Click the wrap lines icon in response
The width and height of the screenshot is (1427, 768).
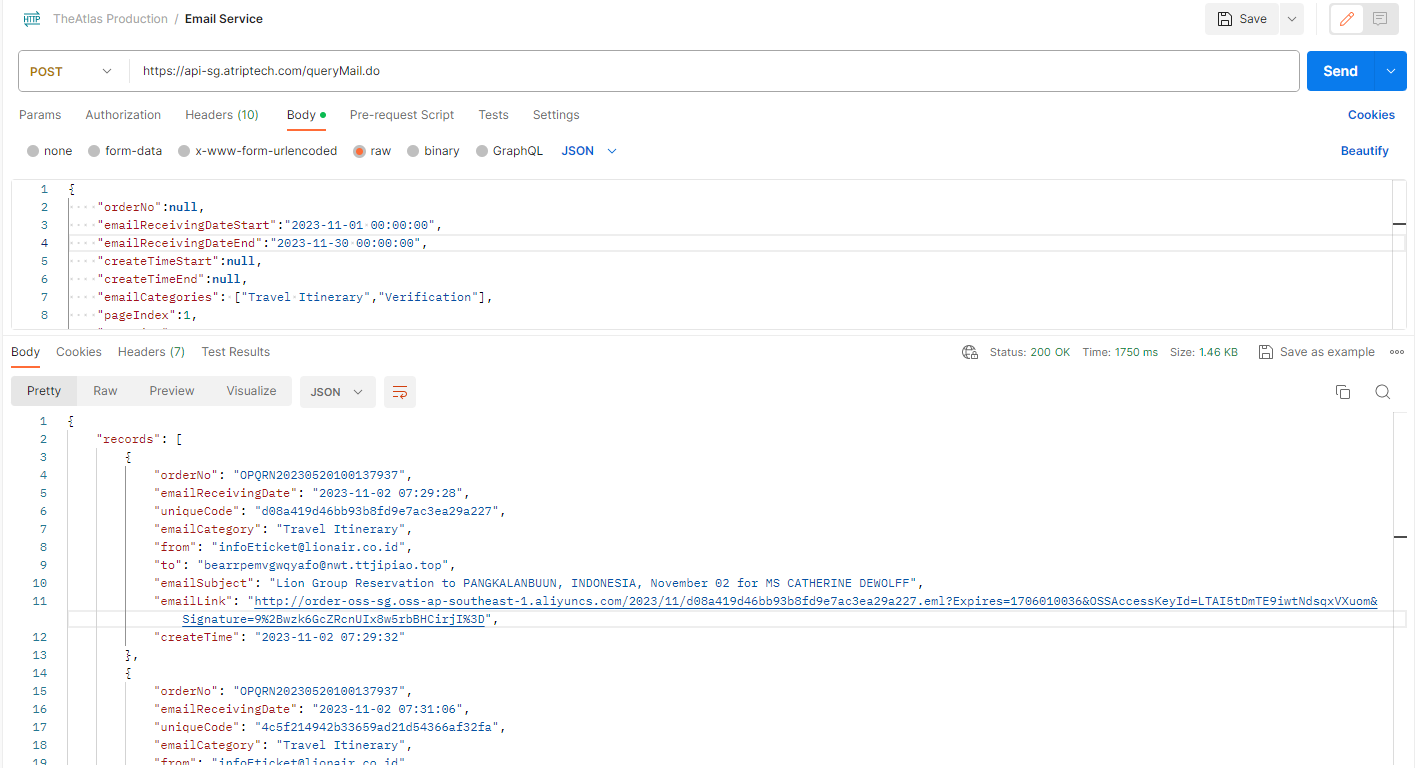[399, 392]
